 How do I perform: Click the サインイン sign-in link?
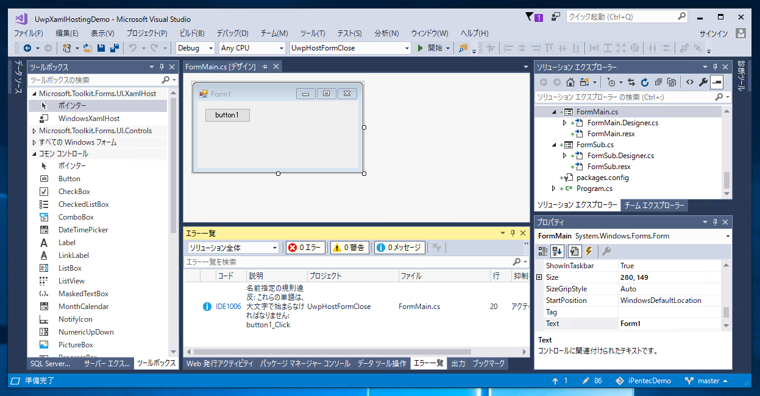click(x=713, y=33)
